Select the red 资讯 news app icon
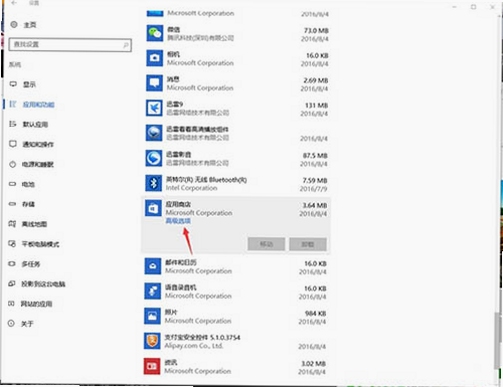This screenshot has width=503, height=387. [152, 366]
